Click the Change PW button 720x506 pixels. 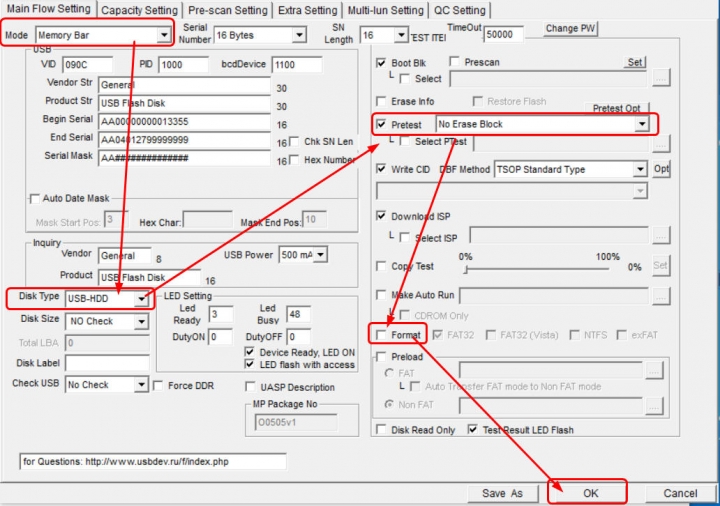[x=570, y=28]
